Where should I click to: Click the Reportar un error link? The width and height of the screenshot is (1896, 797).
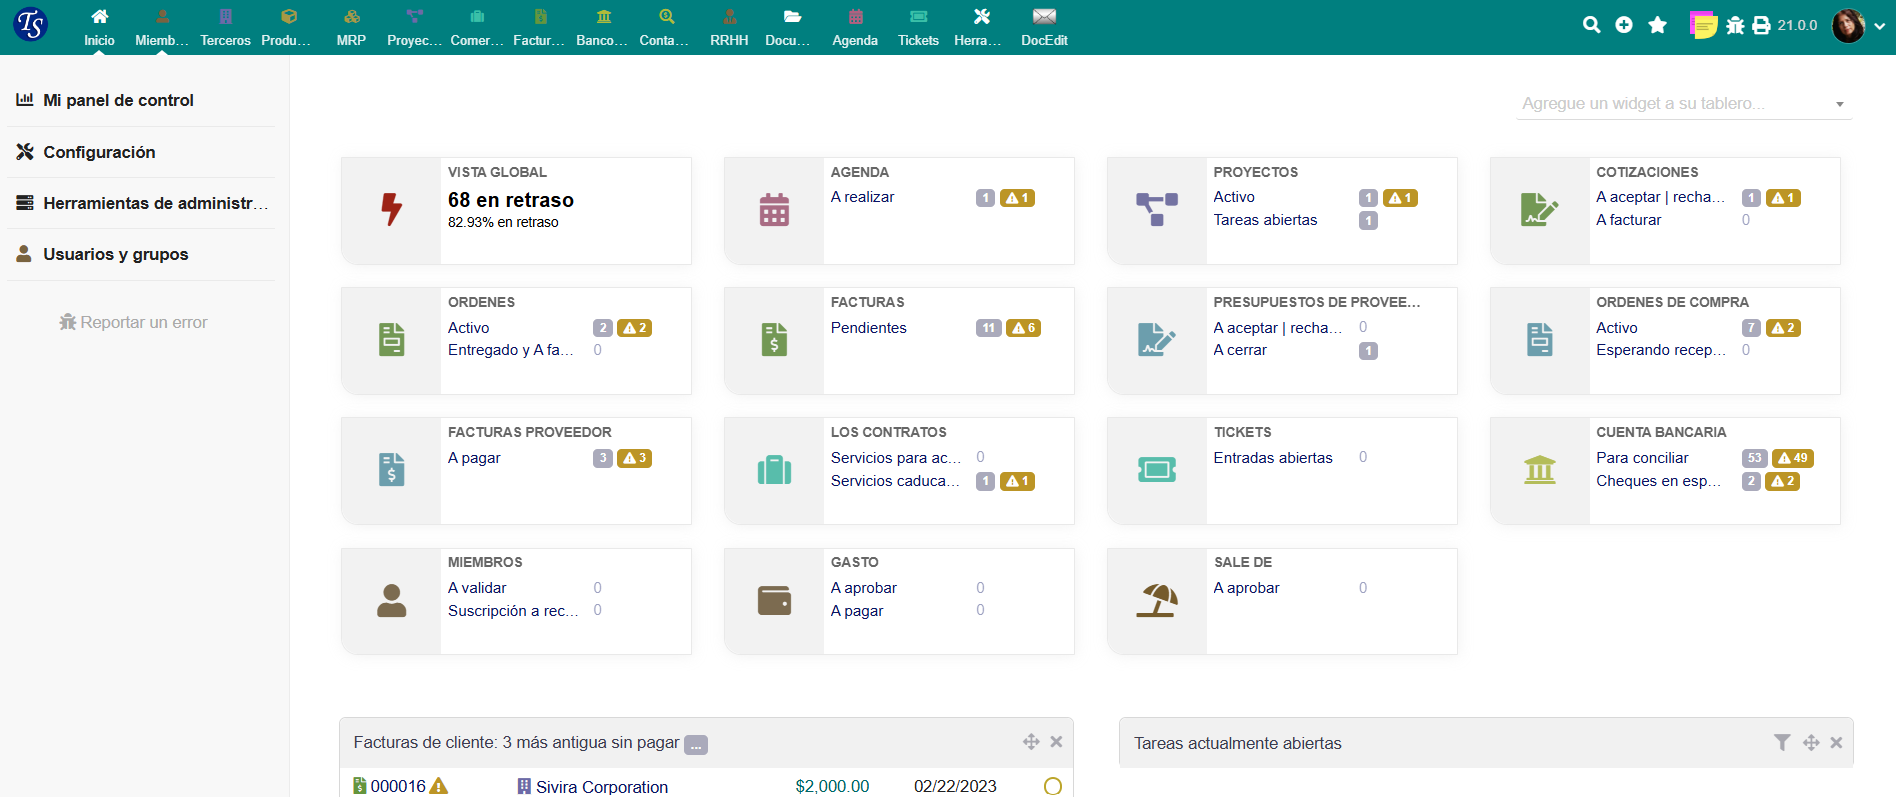(134, 322)
